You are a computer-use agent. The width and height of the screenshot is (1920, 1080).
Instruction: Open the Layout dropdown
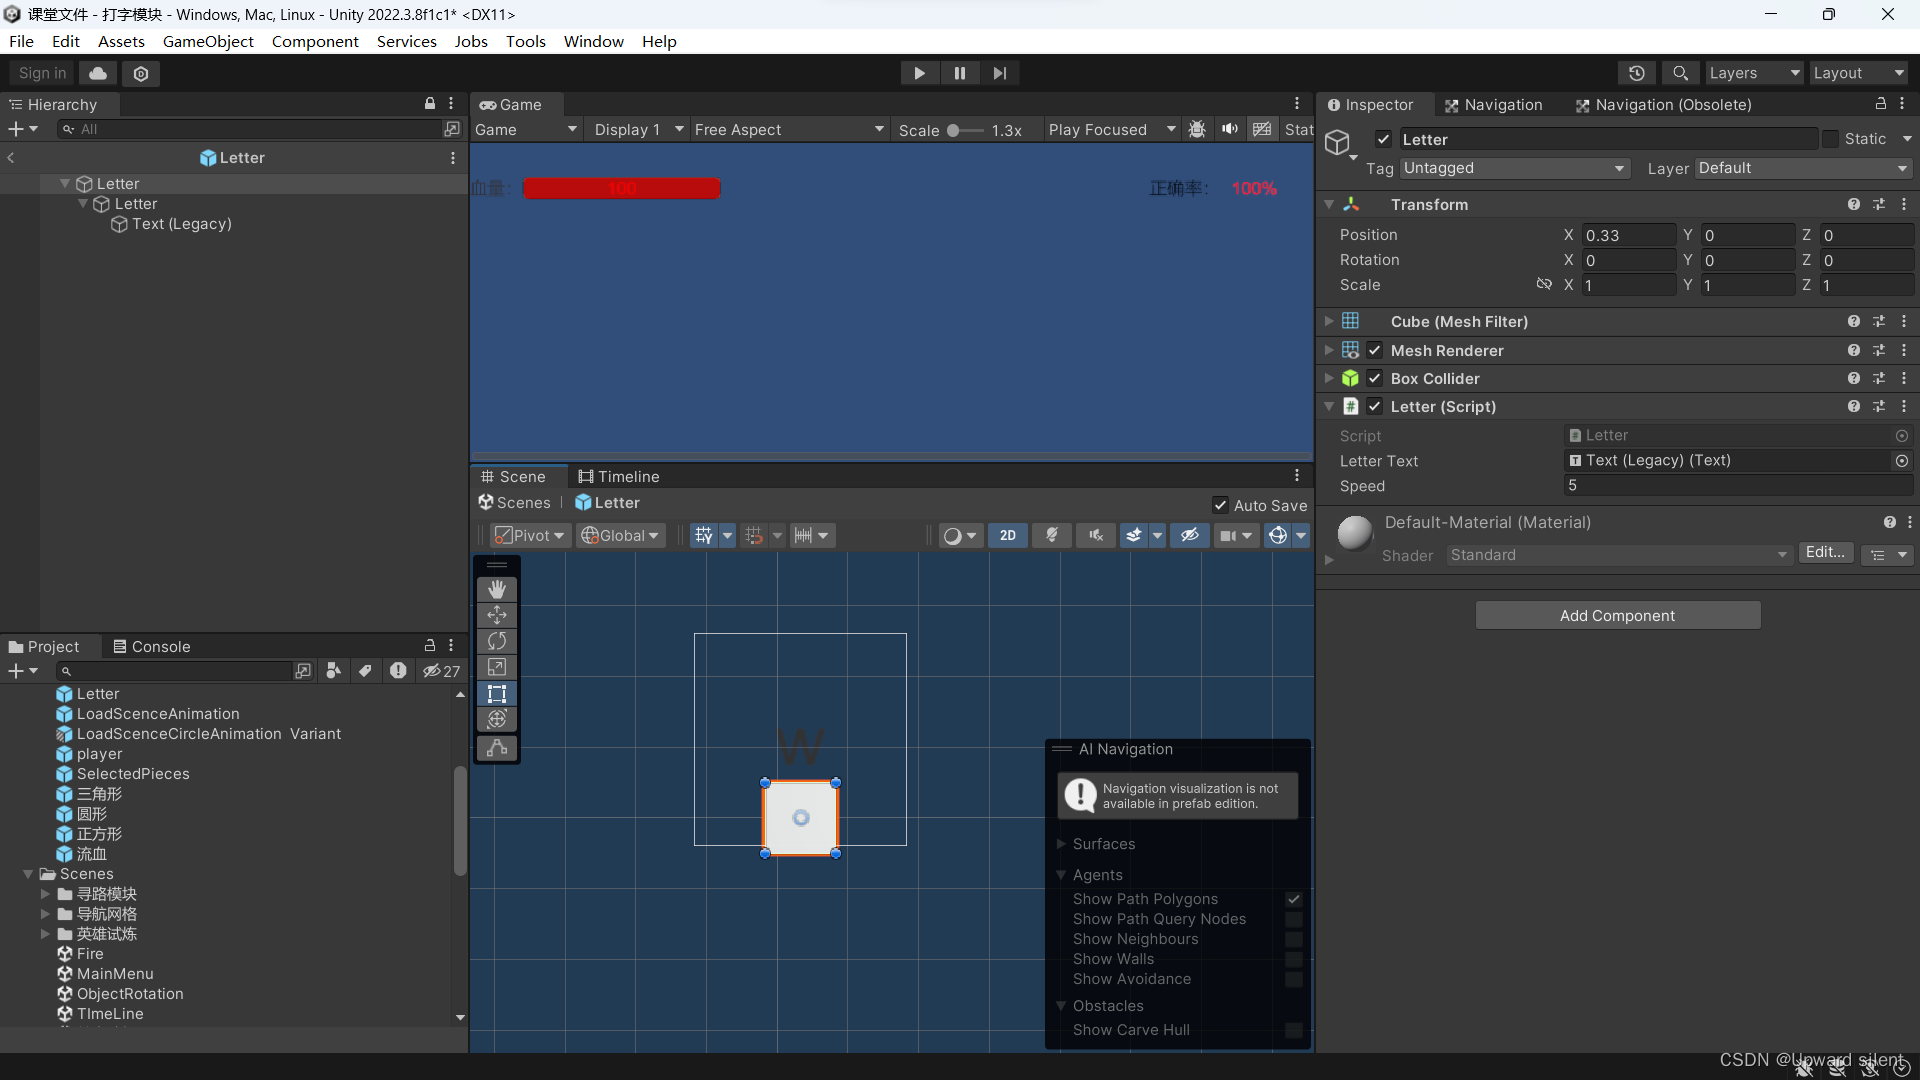click(x=1858, y=73)
